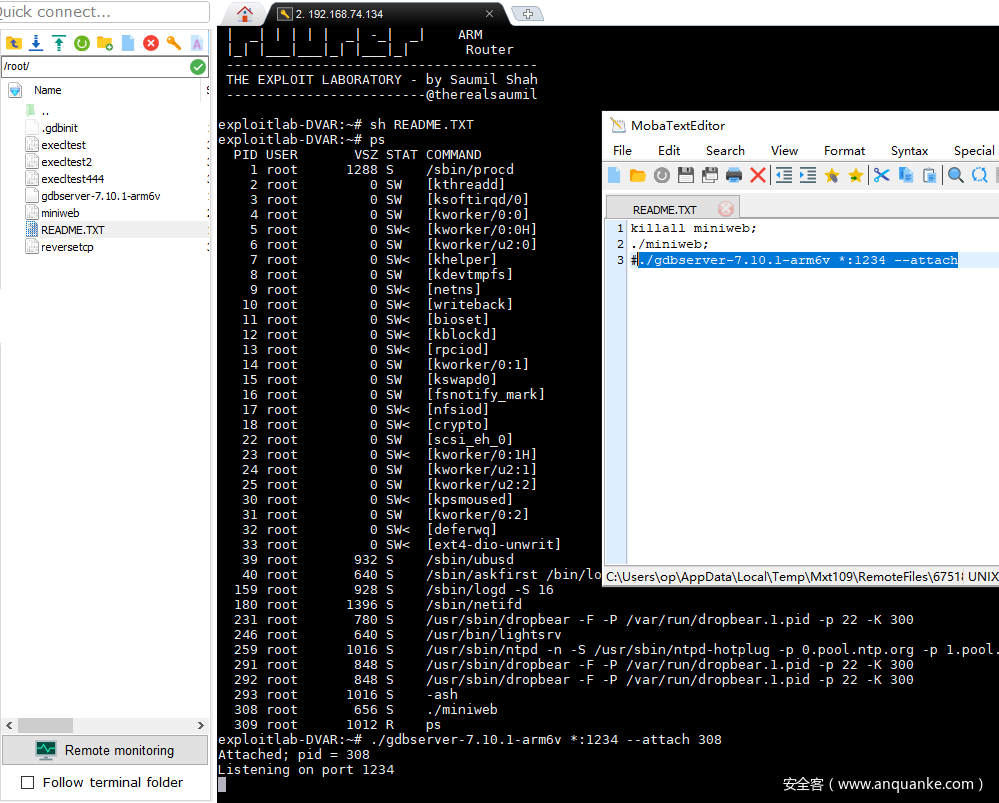999x803 pixels.
Task: Refresh the SFTP folder listing
Action: 81,43
